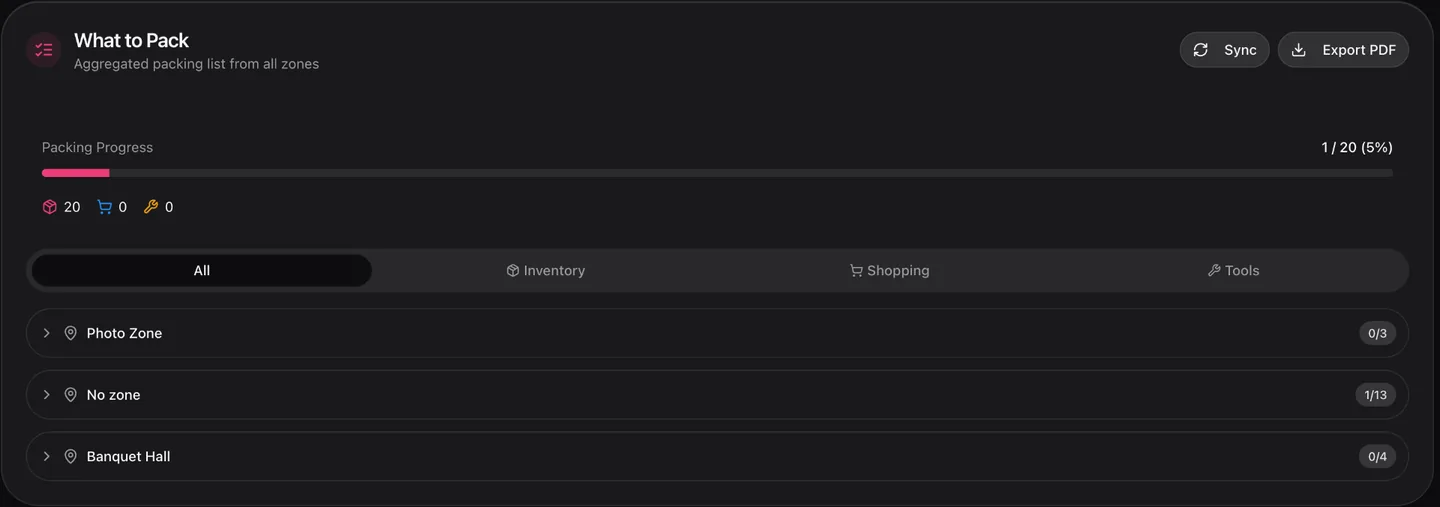1440x507 pixels.
Task: Open the Shopping tab
Action: pos(889,270)
